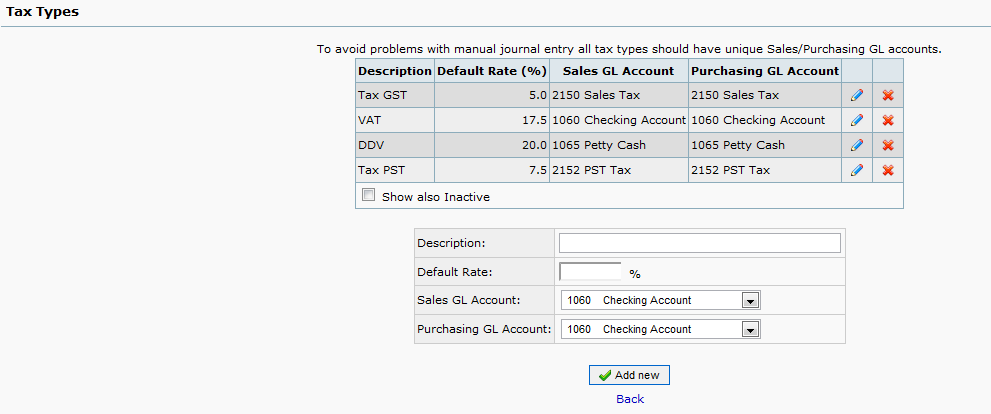Delete the Tax PST entry
Screen dimensions: 991x414
pos(887,170)
